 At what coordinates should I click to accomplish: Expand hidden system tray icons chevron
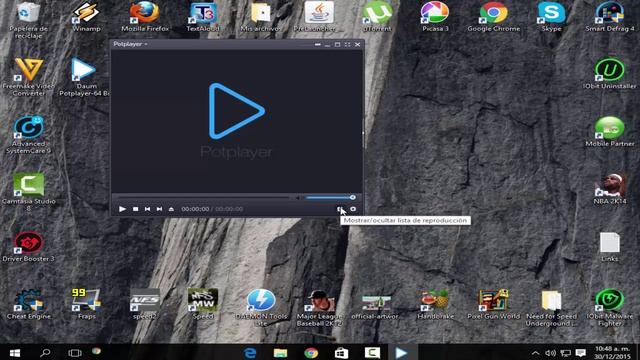[x=536, y=353]
